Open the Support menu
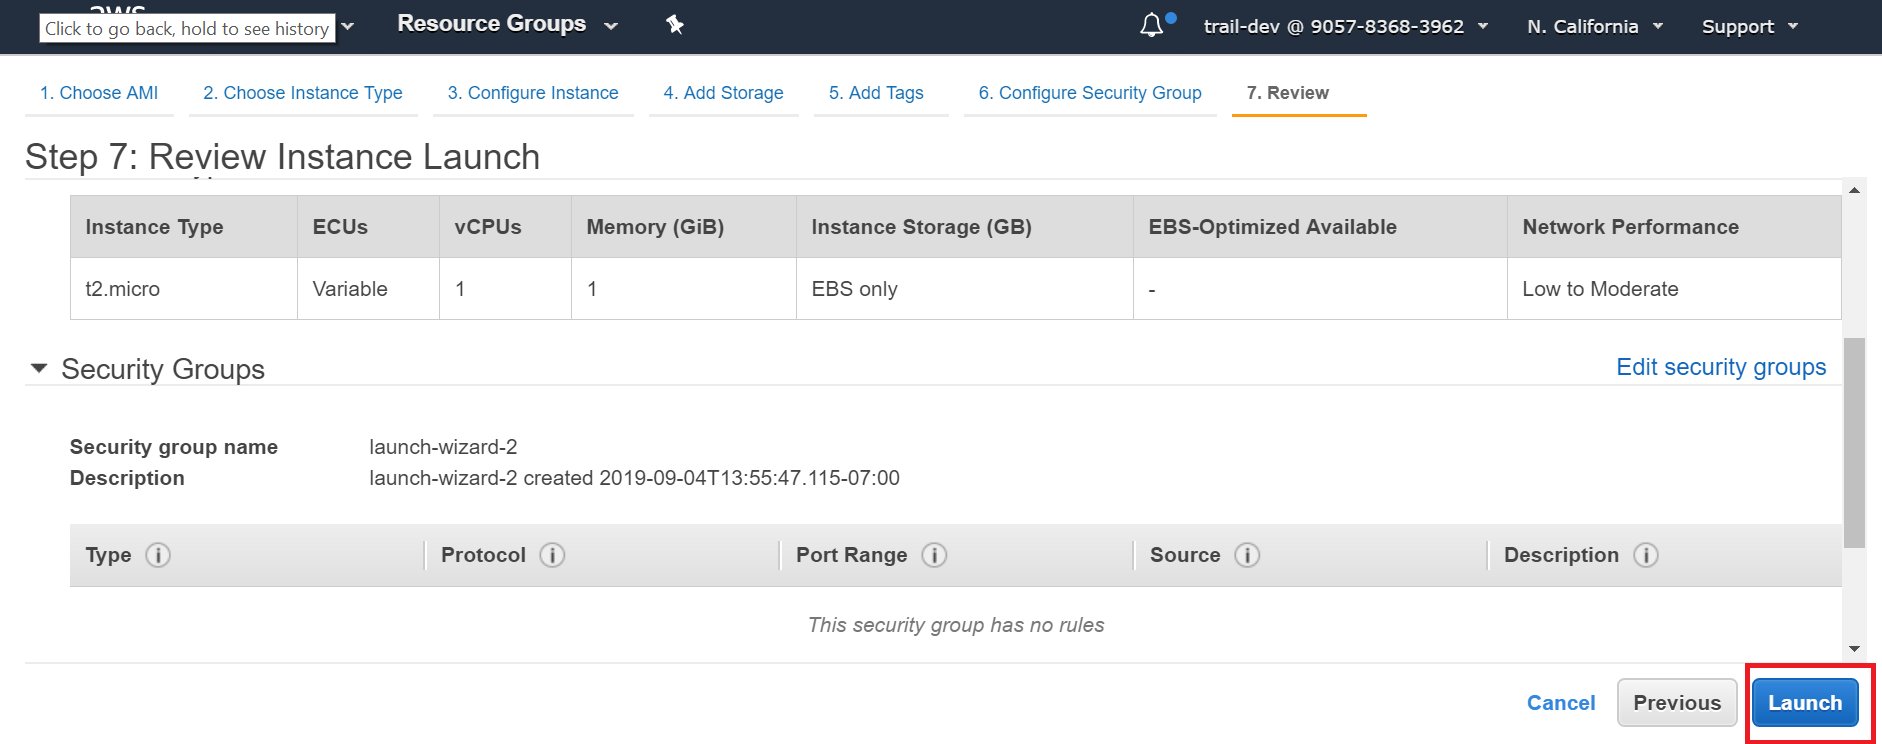Screen dimensions: 1882x744 (1749, 27)
